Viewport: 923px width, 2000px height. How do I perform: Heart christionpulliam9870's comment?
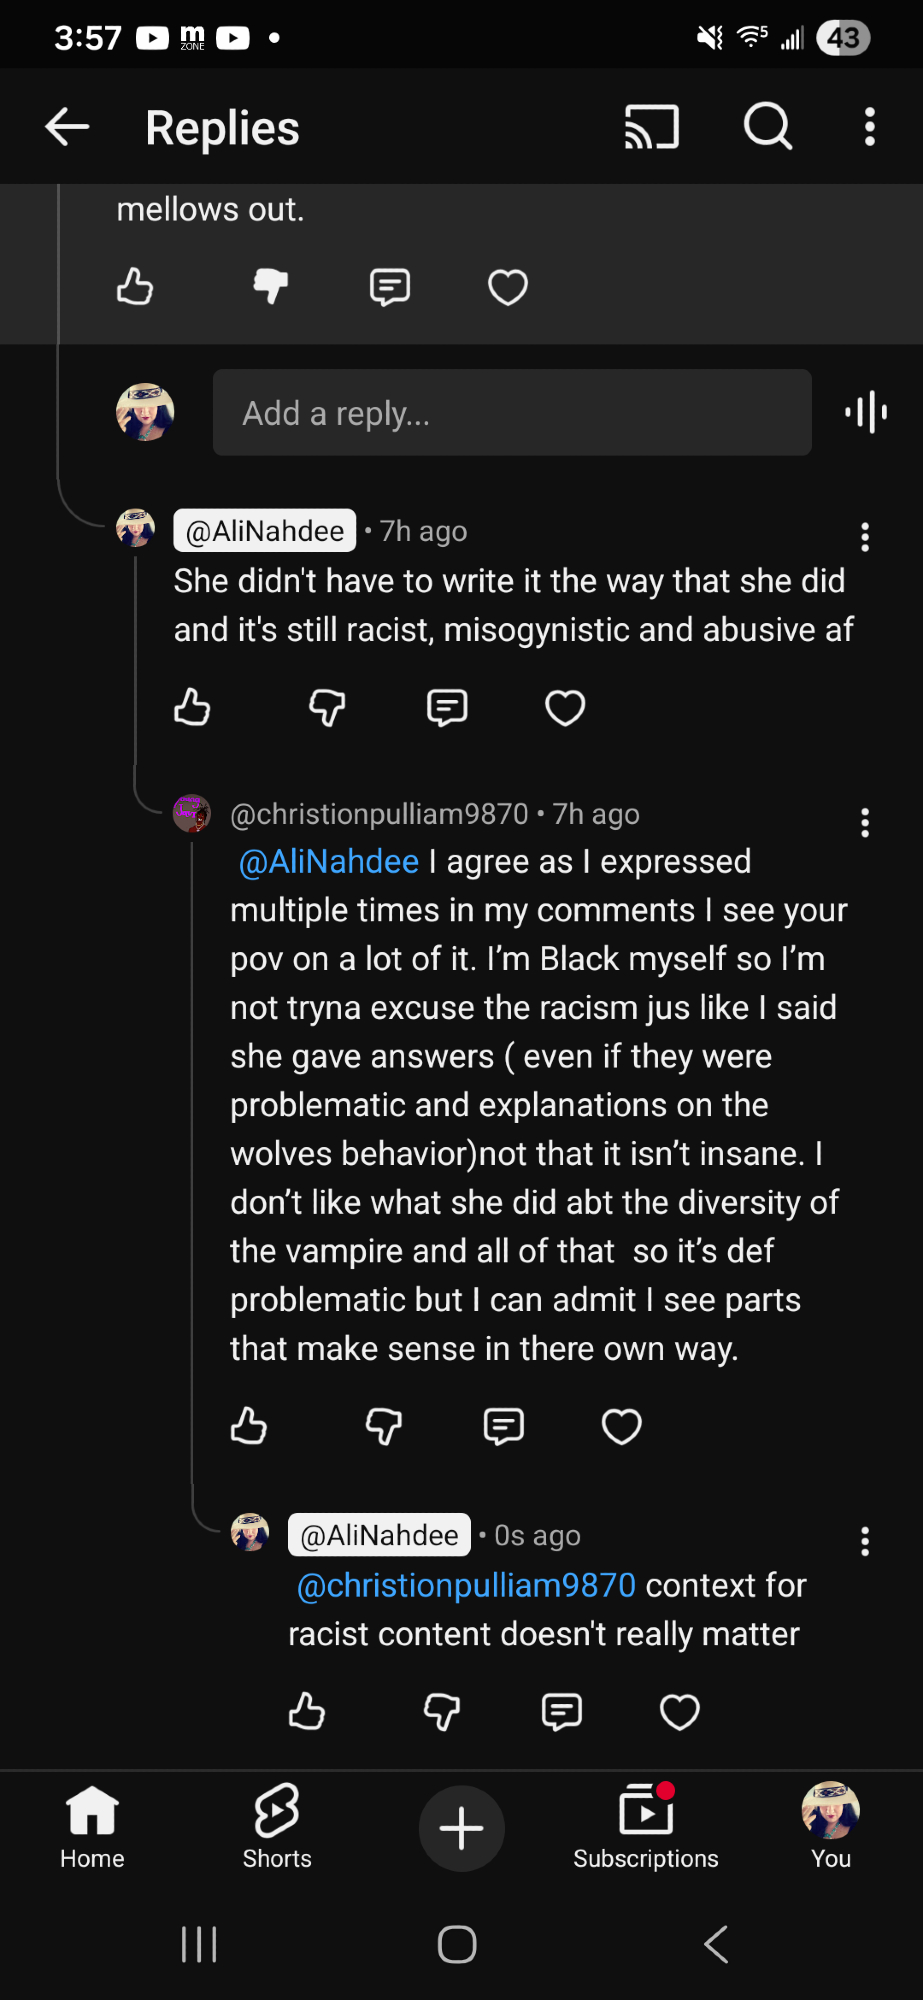click(x=621, y=1426)
